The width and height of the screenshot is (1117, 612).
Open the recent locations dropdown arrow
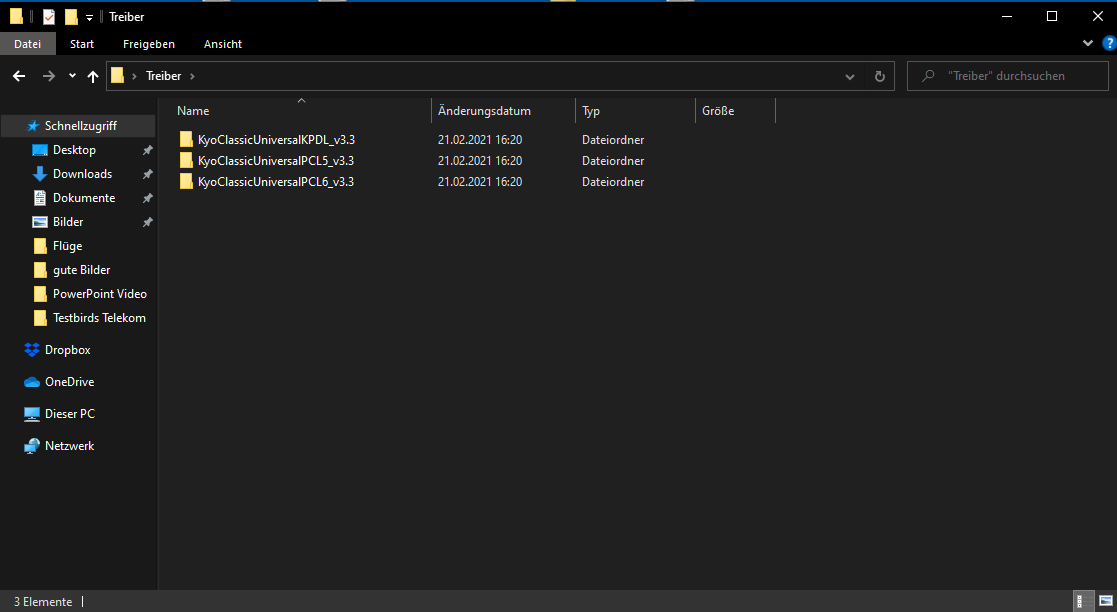click(x=72, y=76)
